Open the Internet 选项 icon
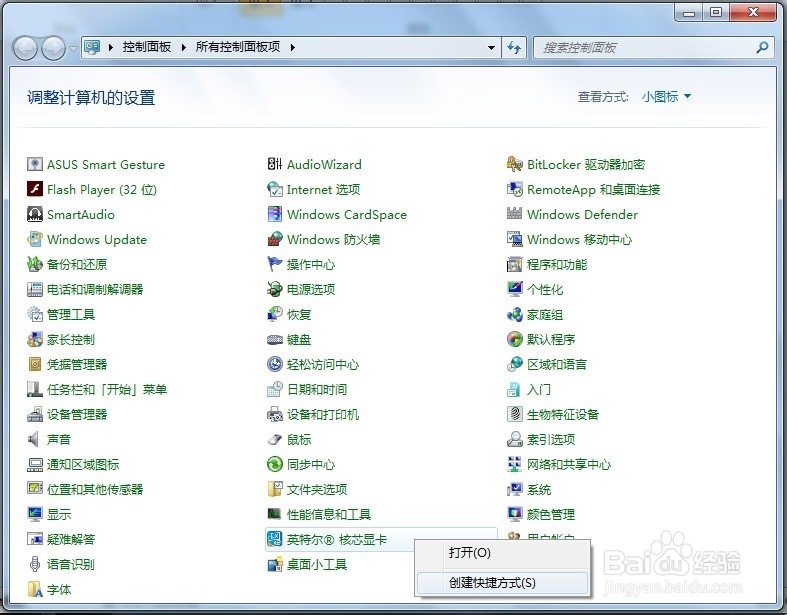 (275, 189)
